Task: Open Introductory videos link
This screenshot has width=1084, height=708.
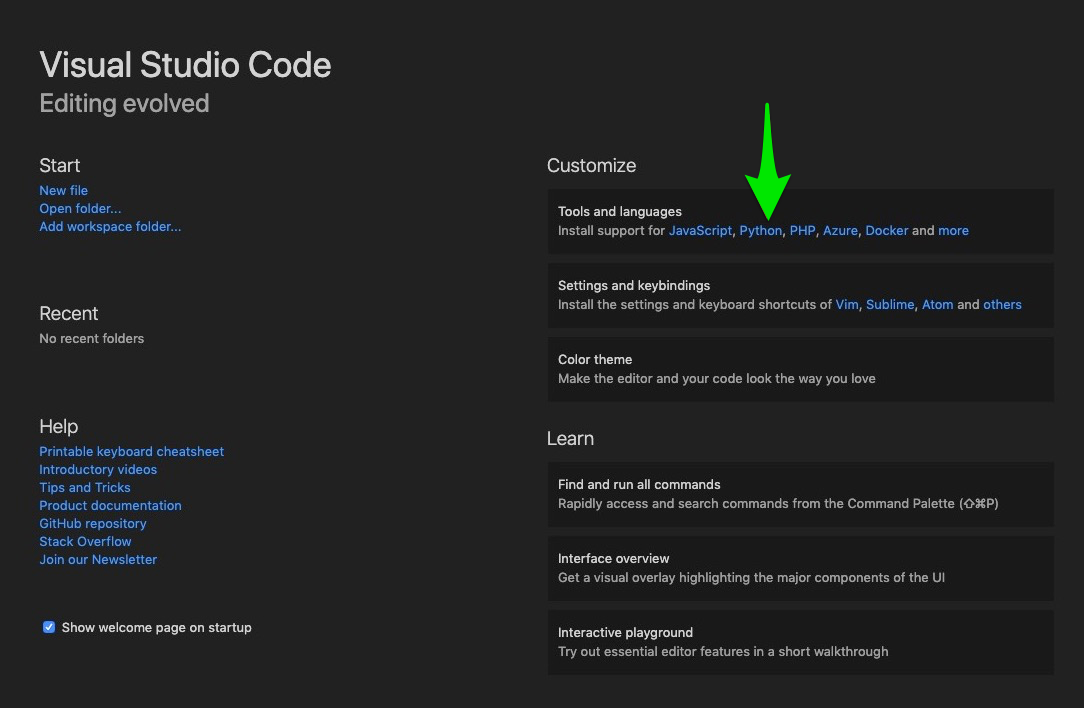Action: coord(98,469)
